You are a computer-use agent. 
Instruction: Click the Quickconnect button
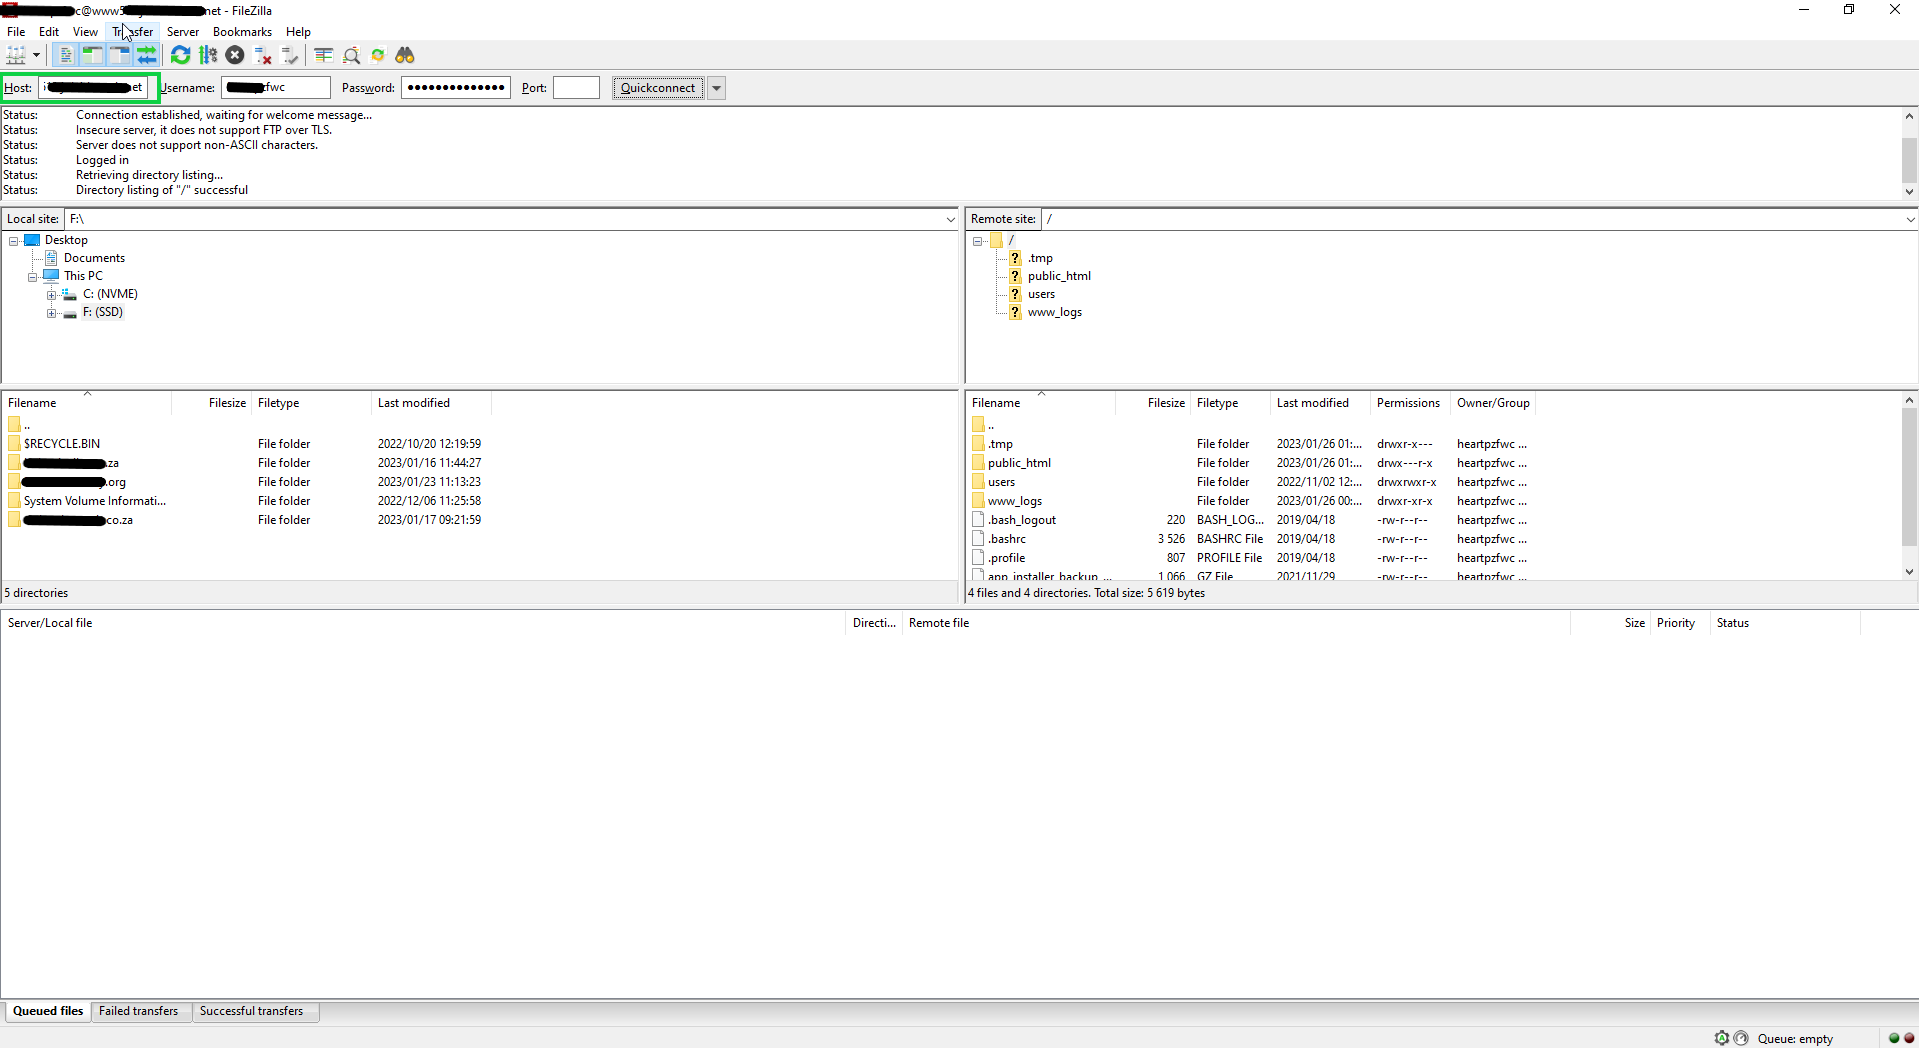[658, 88]
